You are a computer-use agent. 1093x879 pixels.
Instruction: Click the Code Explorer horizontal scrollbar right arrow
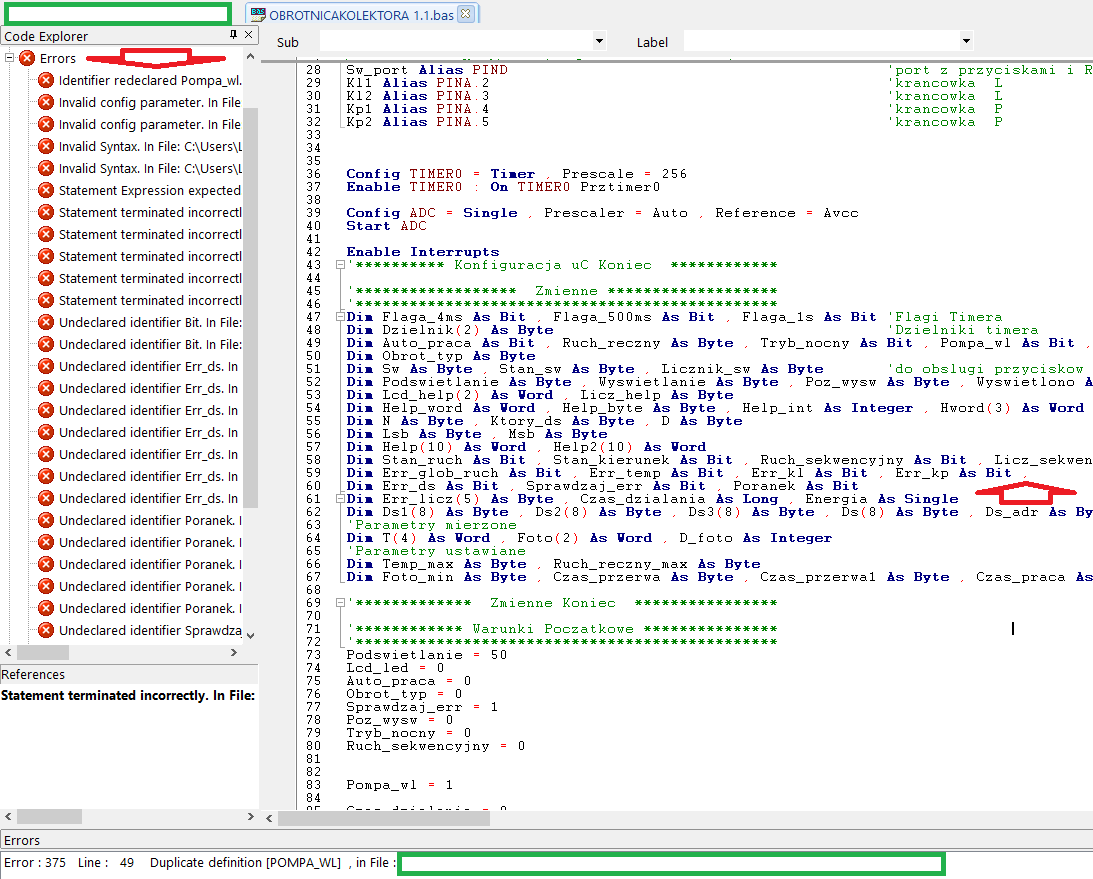pyautogui.click(x=235, y=652)
